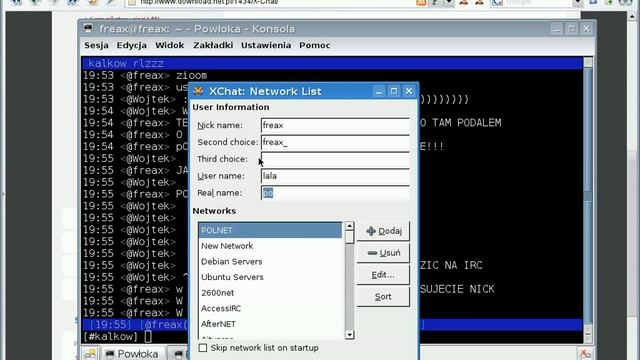Click the icon at Konsola's bottom-right corner
The image size is (640, 360).
tap(585, 353)
